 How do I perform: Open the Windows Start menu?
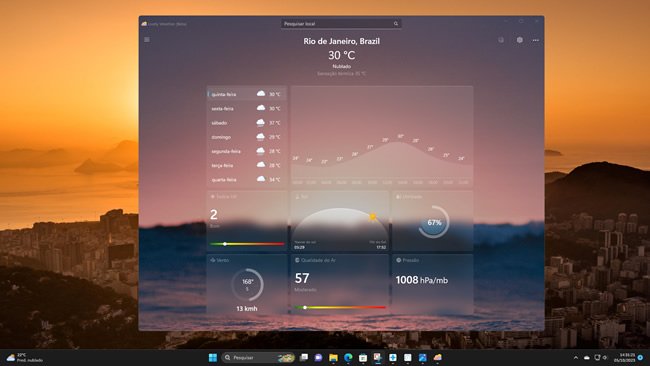[x=213, y=357]
